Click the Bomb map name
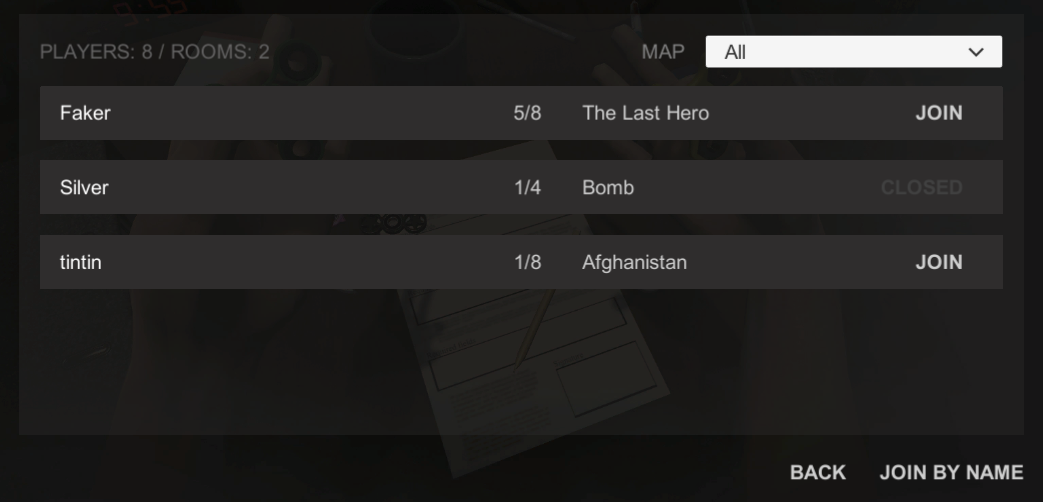The width and height of the screenshot is (1043, 502). (x=608, y=188)
